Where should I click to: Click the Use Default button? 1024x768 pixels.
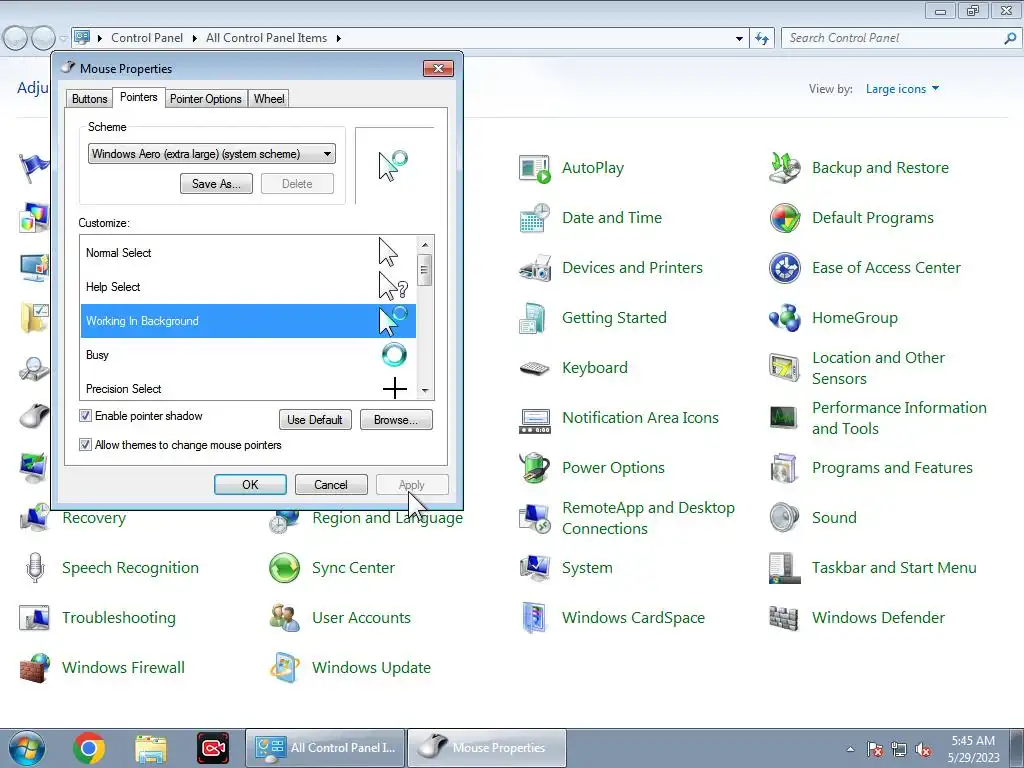(x=315, y=420)
